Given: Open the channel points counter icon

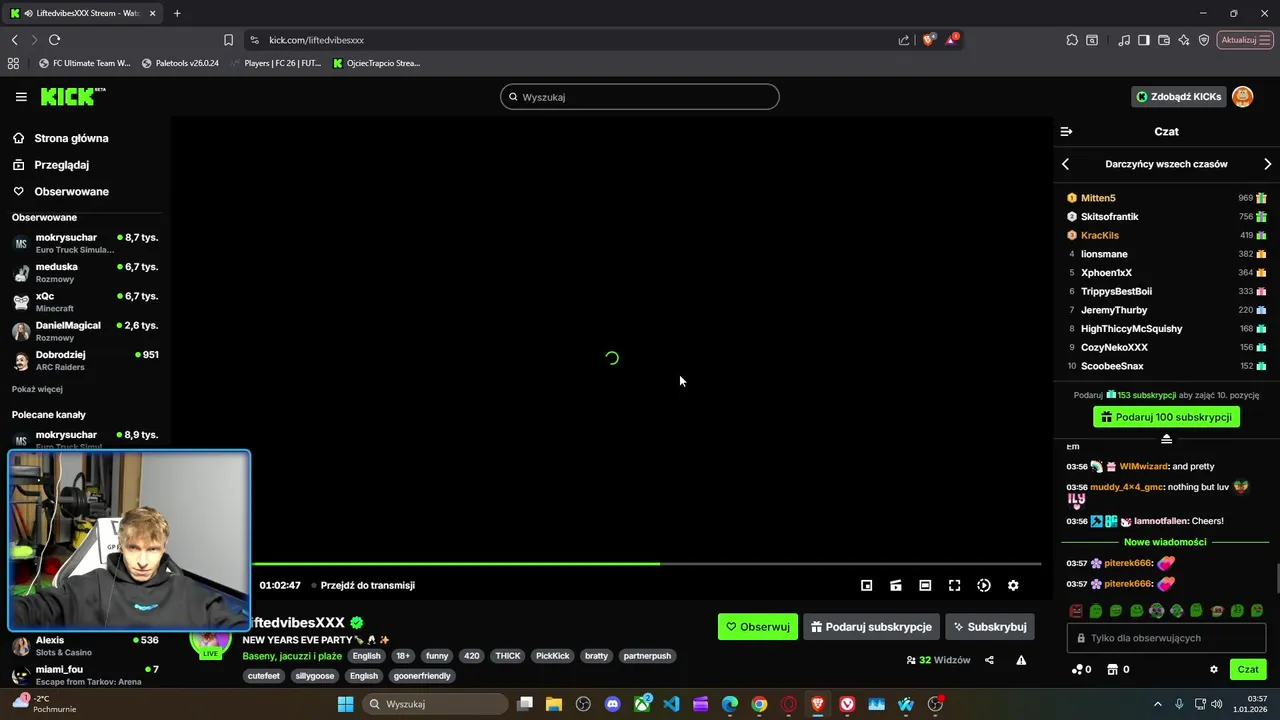Looking at the screenshot, I should coord(1080,670).
